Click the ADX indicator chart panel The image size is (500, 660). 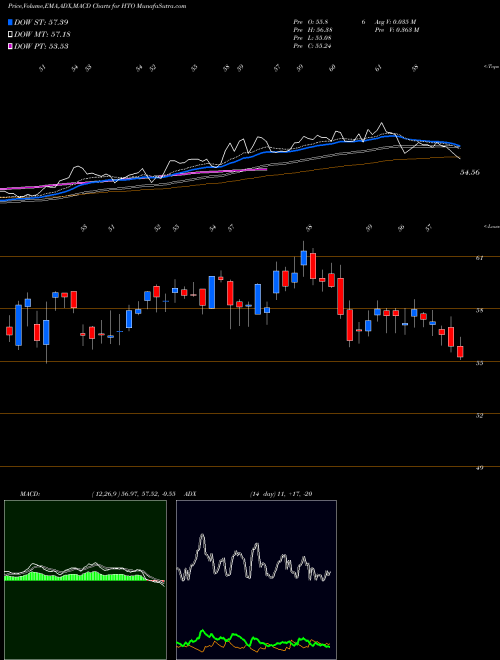pos(256,580)
